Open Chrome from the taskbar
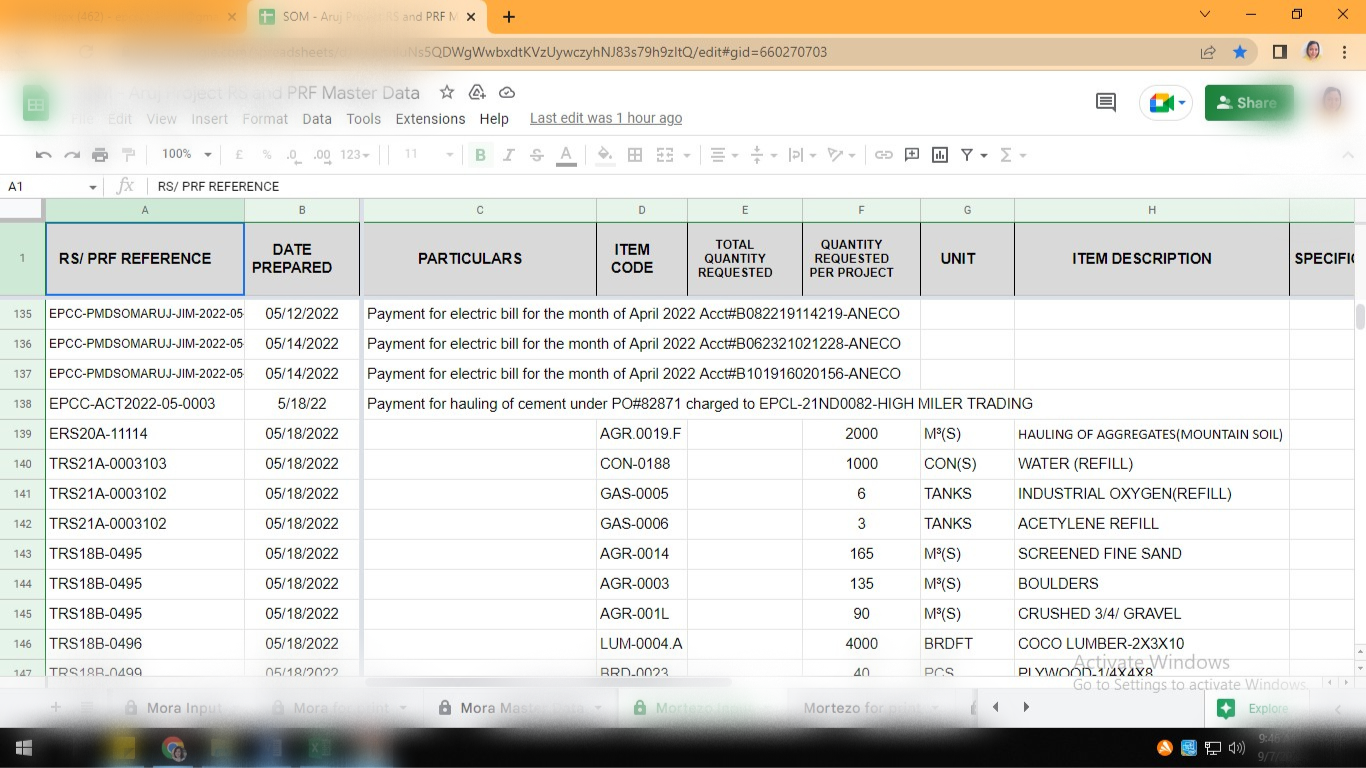Image resolution: width=1366 pixels, height=768 pixels. (x=173, y=748)
